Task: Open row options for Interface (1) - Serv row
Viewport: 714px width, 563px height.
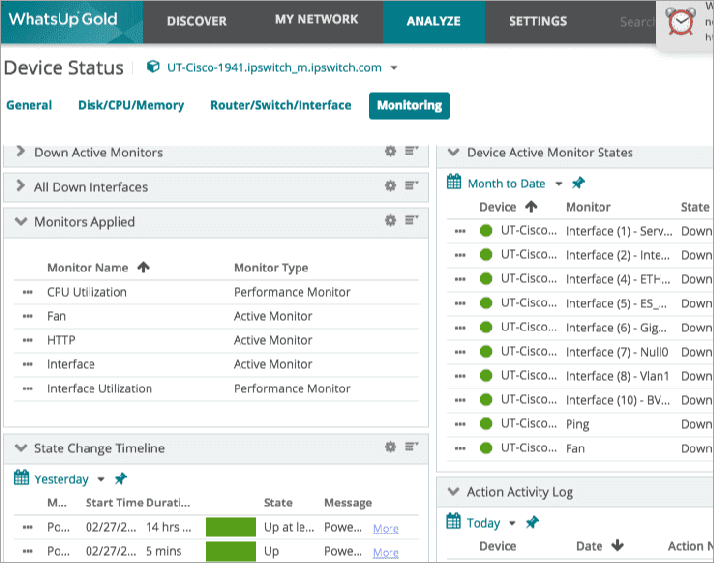Action: (460, 231)
